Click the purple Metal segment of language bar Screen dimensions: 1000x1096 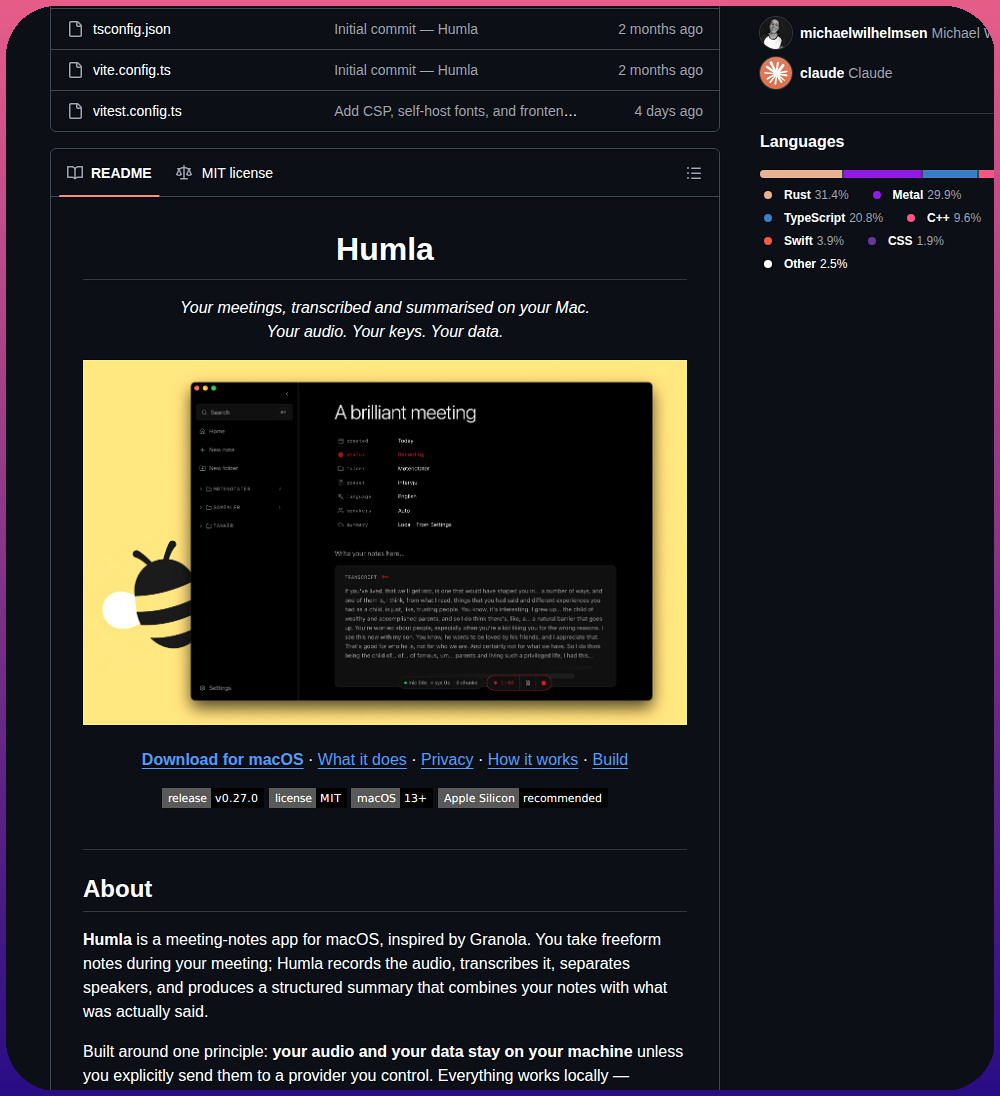882,174
